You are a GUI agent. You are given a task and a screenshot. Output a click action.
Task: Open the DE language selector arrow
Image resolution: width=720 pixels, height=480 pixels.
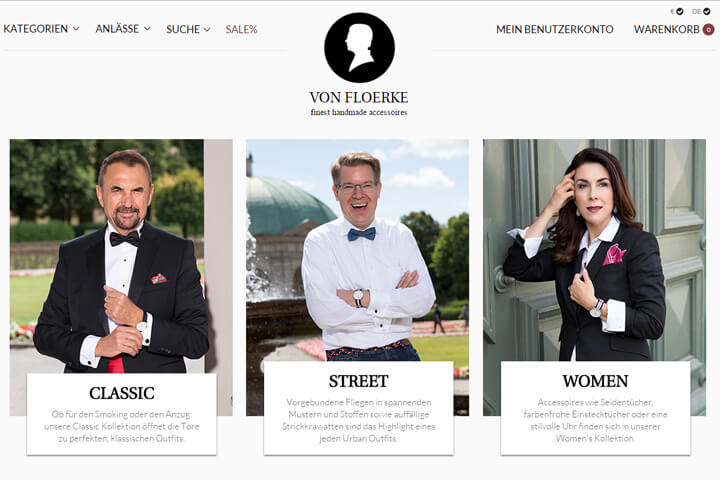pos(707,11)
